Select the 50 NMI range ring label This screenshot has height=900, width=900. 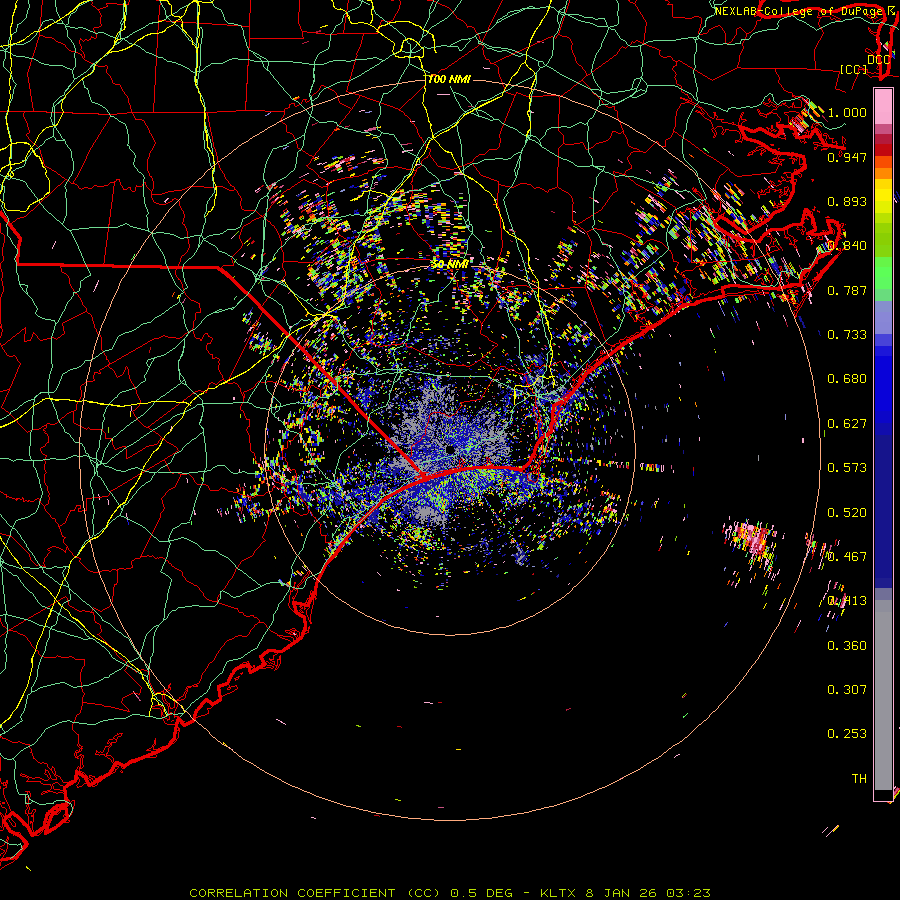click(x=451, y=265)
